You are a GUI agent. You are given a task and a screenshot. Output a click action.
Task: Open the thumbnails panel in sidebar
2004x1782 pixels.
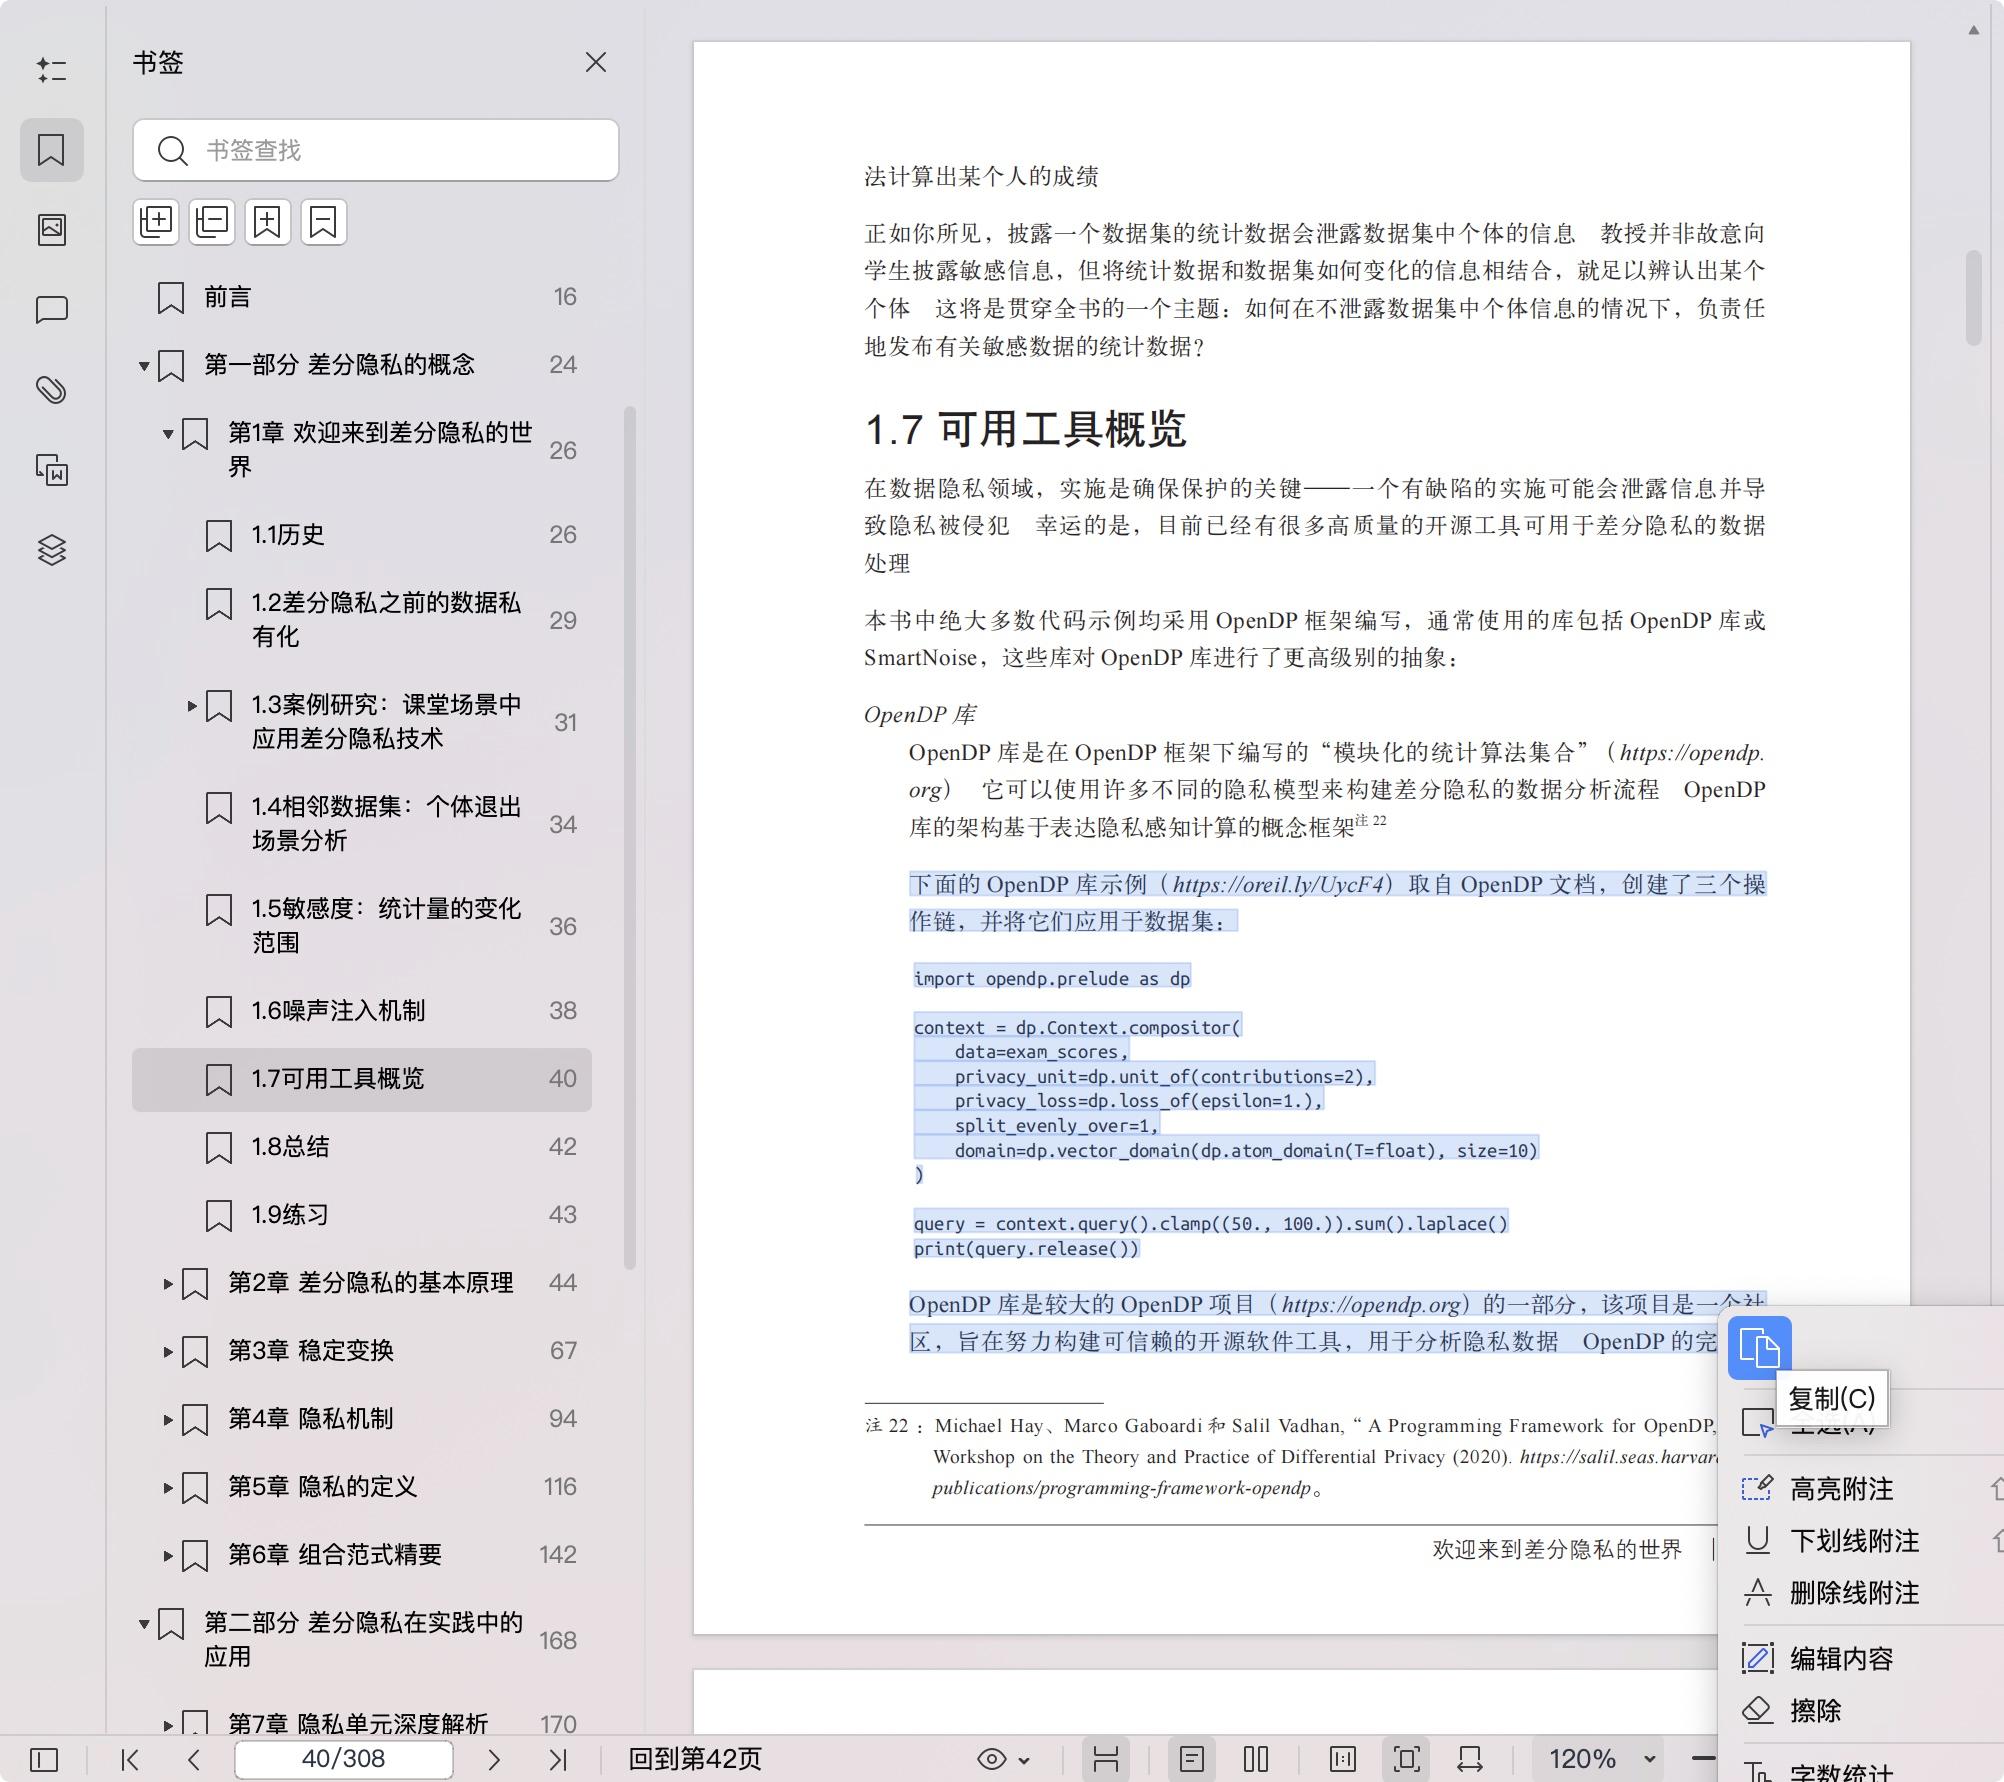pos(52,230)
